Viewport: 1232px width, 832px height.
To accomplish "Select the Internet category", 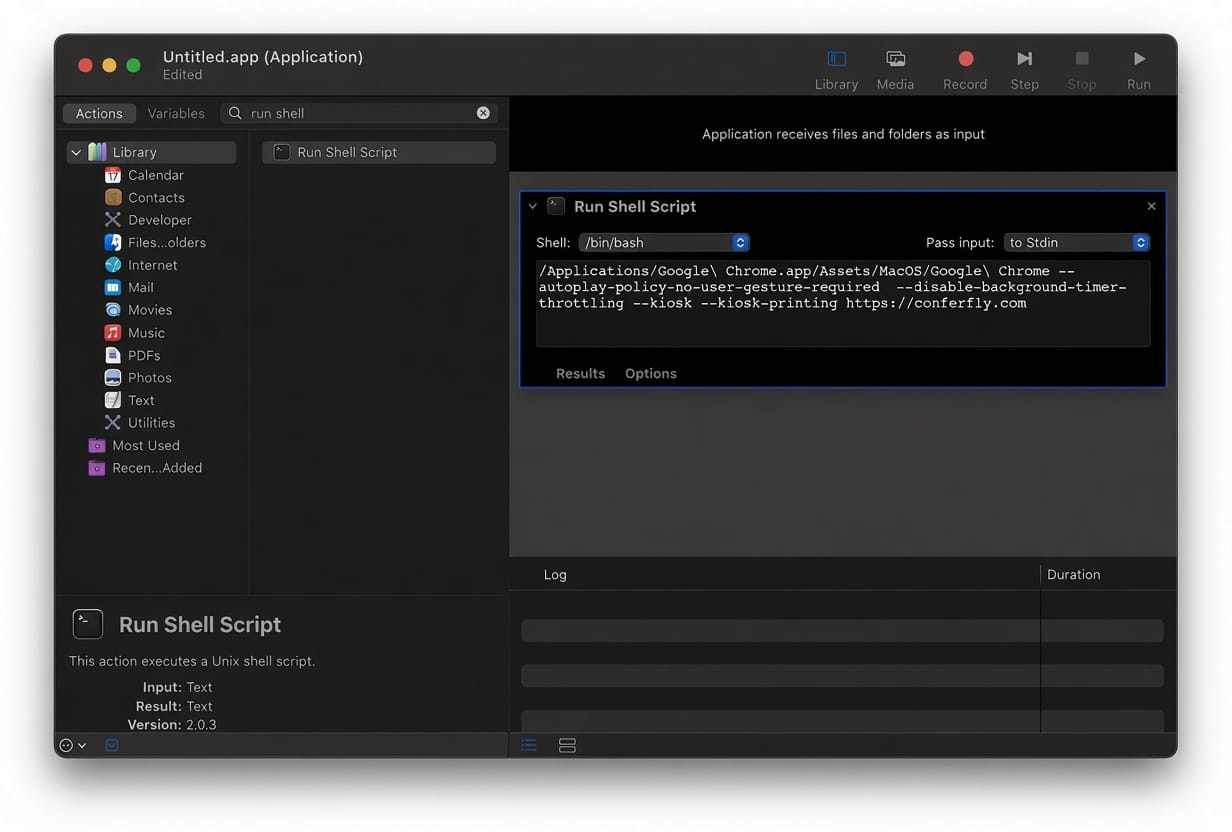I will [x=141, y=265].
